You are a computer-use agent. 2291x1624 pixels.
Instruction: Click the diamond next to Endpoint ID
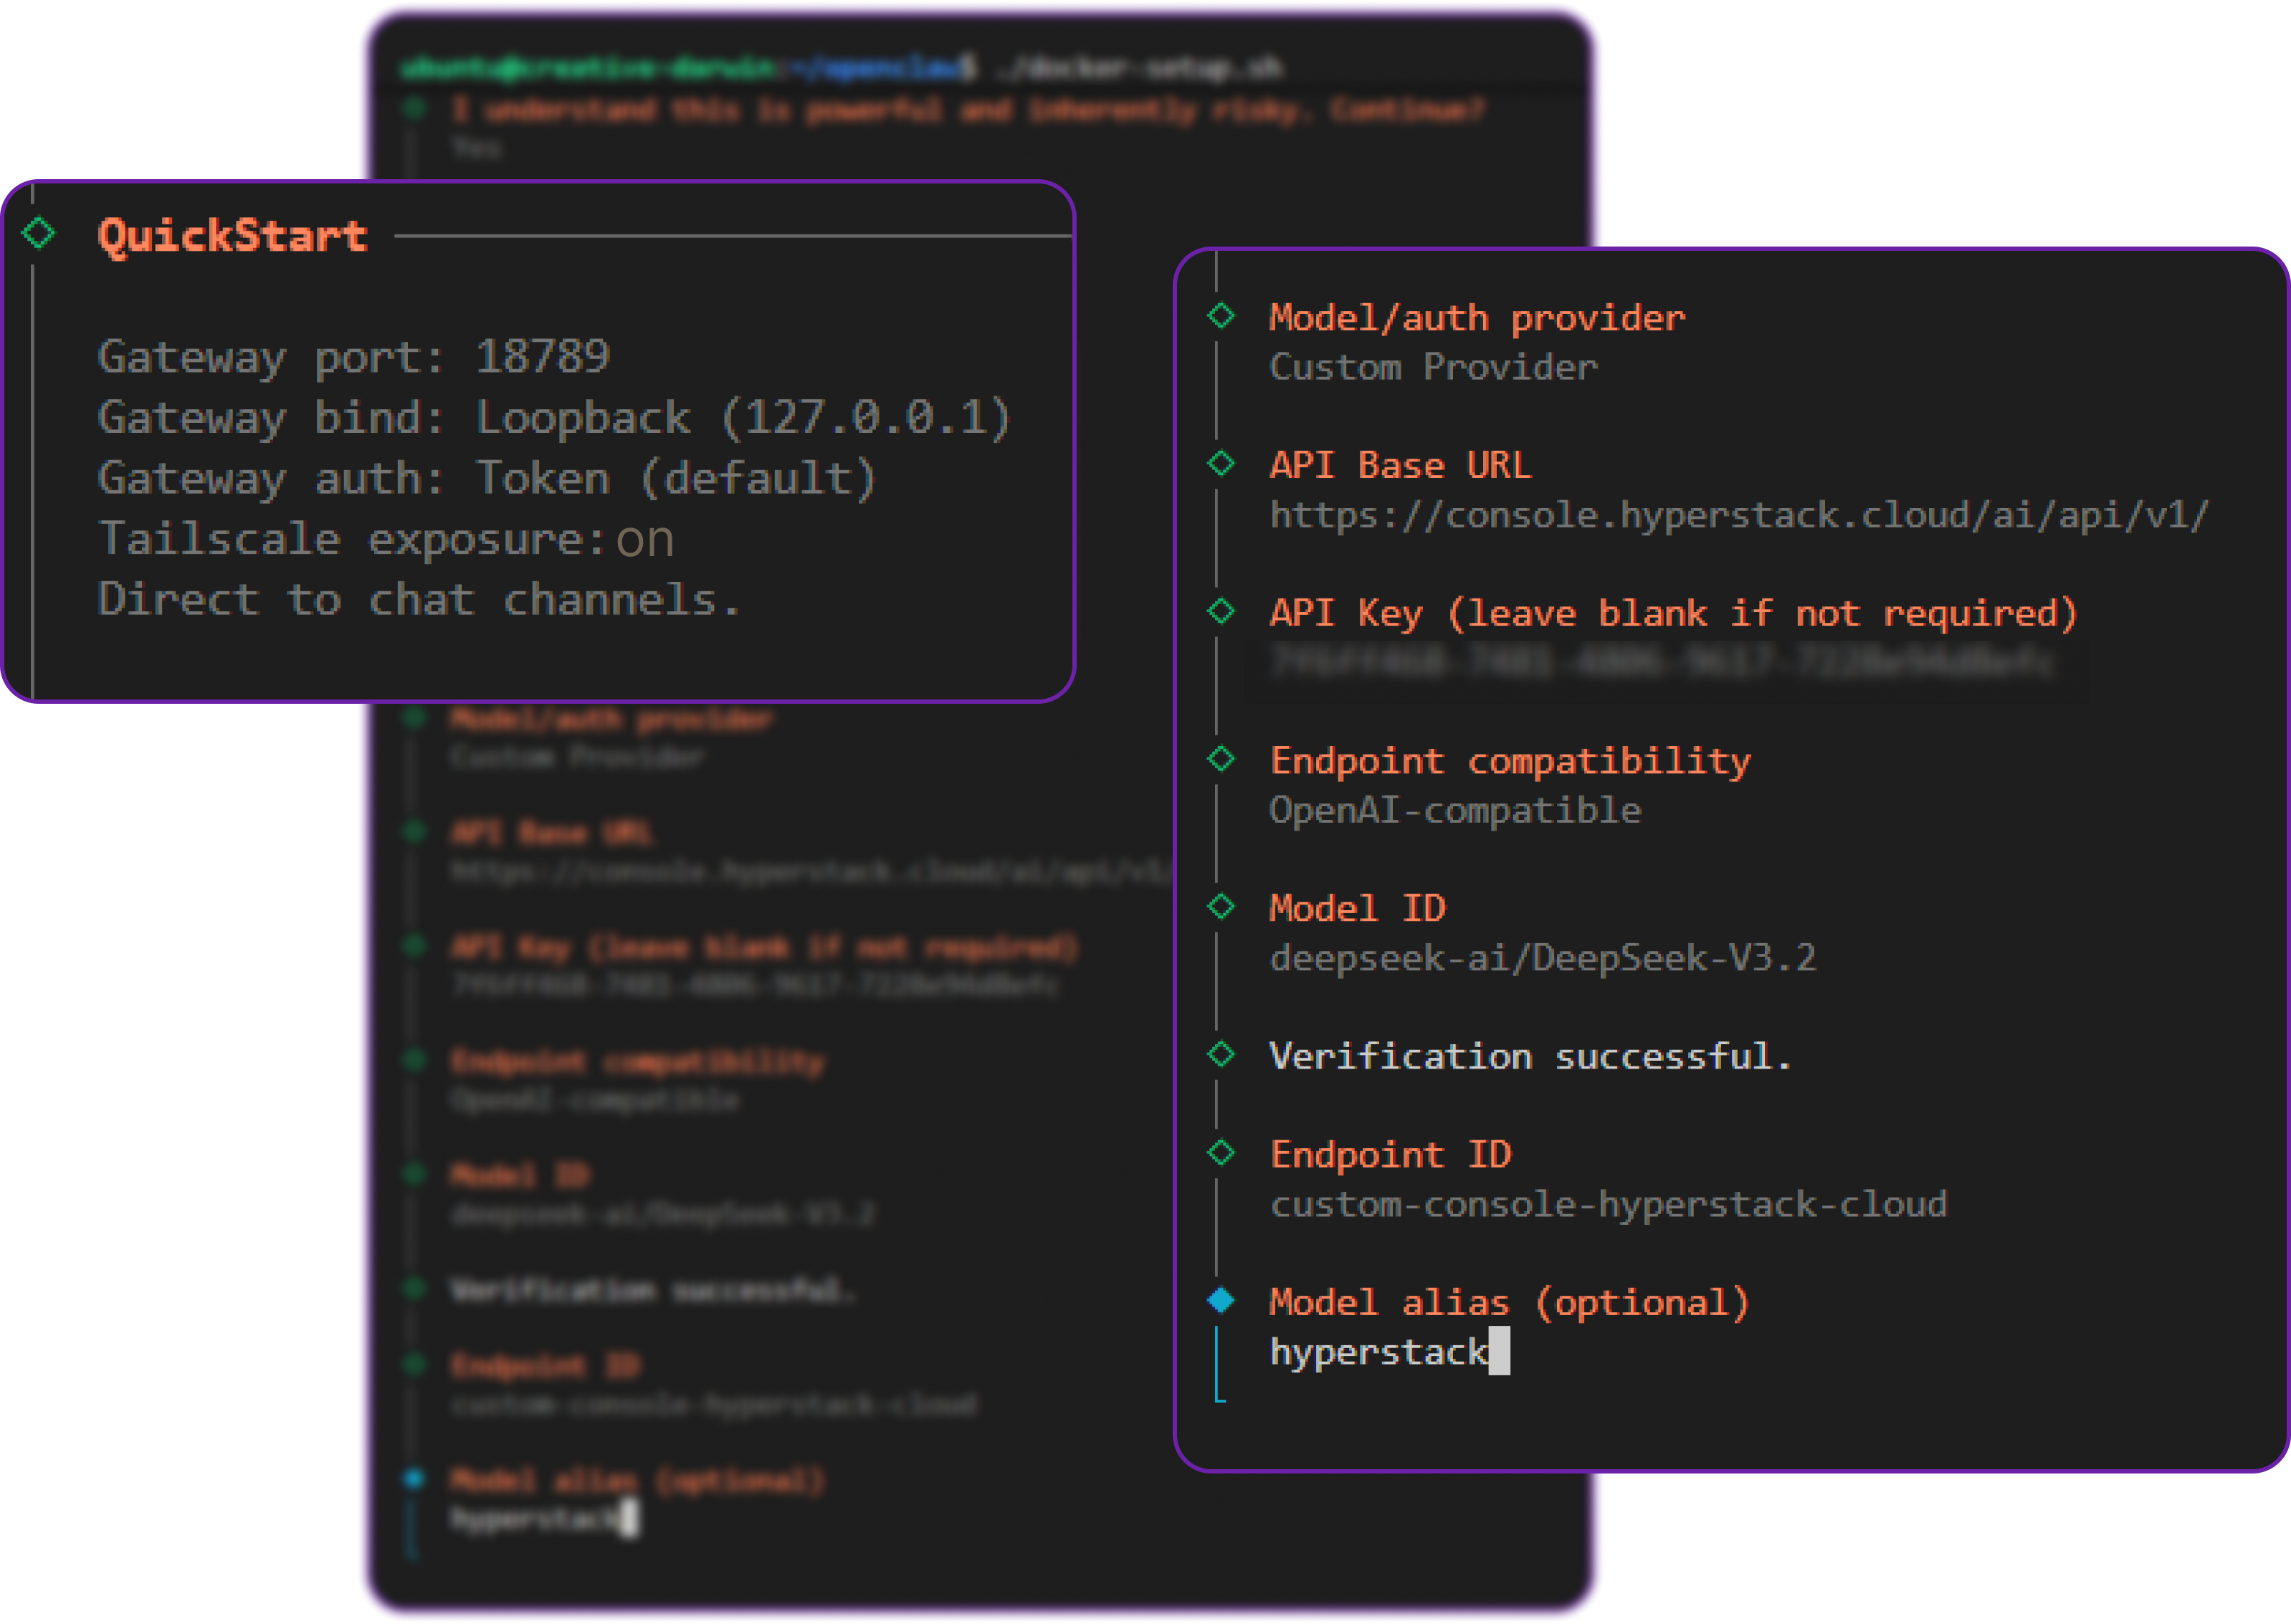(1221, 1153)
